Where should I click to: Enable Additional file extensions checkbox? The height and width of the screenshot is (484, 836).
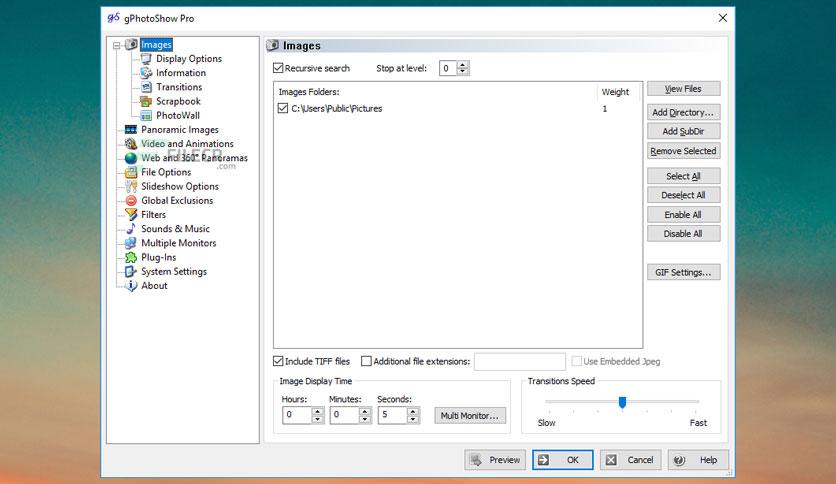pos(366,361)
